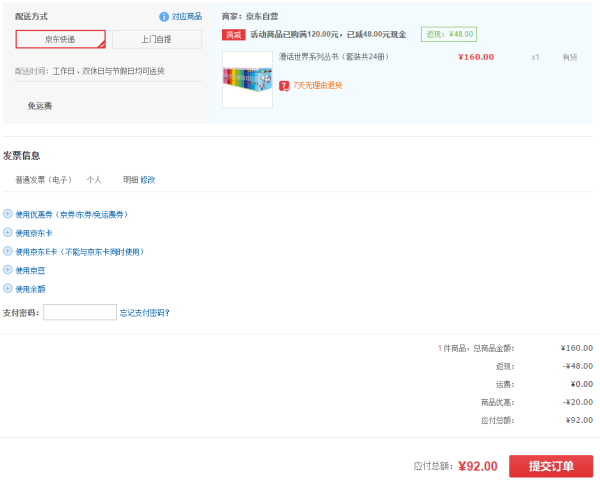Viewport: 600px width, 480px height.
Task: Click 提交订单 submit button
Action: [x=551, y=466]
